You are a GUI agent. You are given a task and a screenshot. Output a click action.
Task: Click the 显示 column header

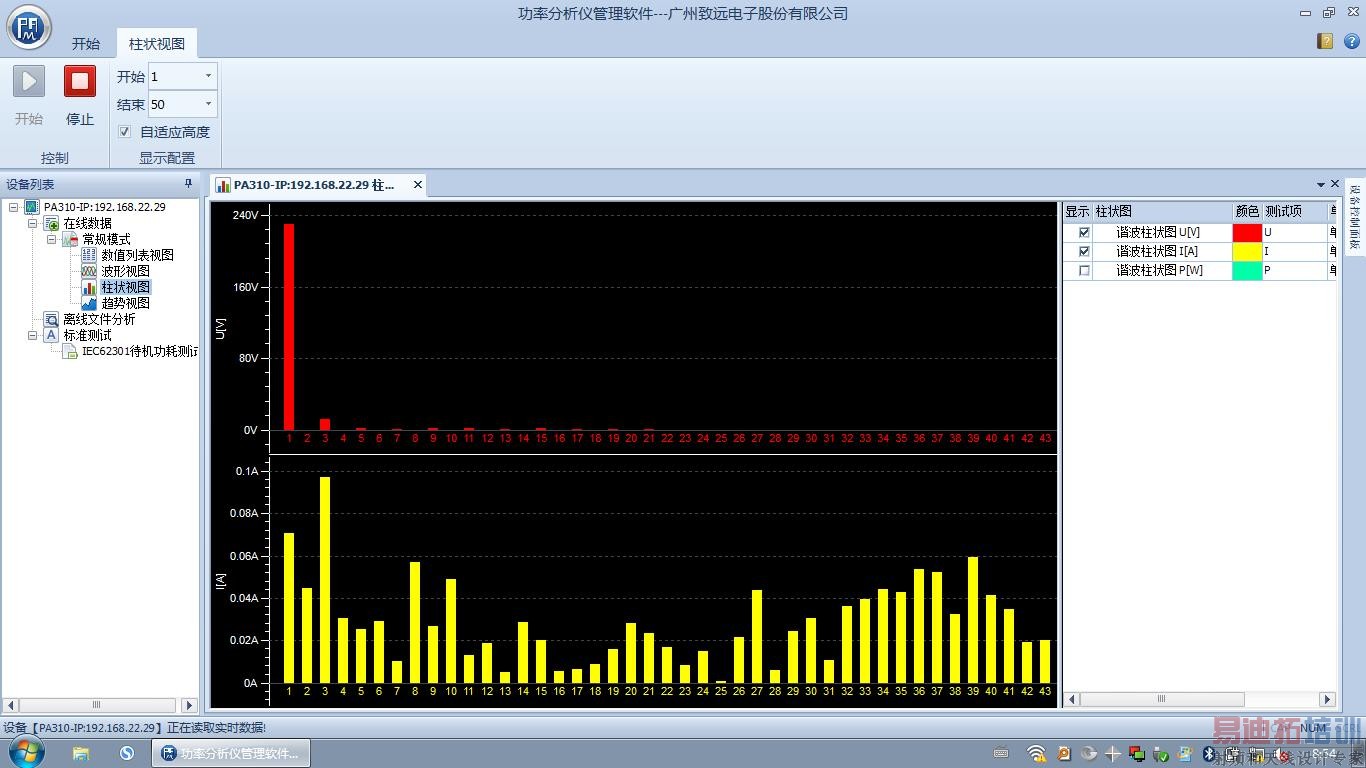pos(1077,212)
